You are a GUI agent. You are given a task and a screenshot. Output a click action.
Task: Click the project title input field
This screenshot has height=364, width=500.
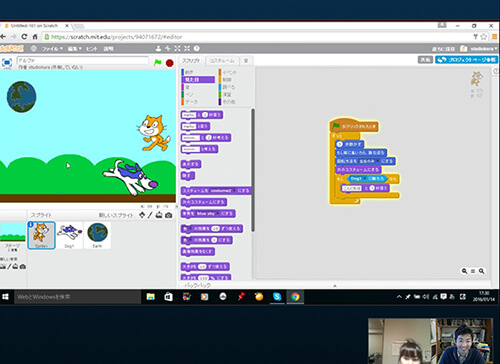[82, 60]
